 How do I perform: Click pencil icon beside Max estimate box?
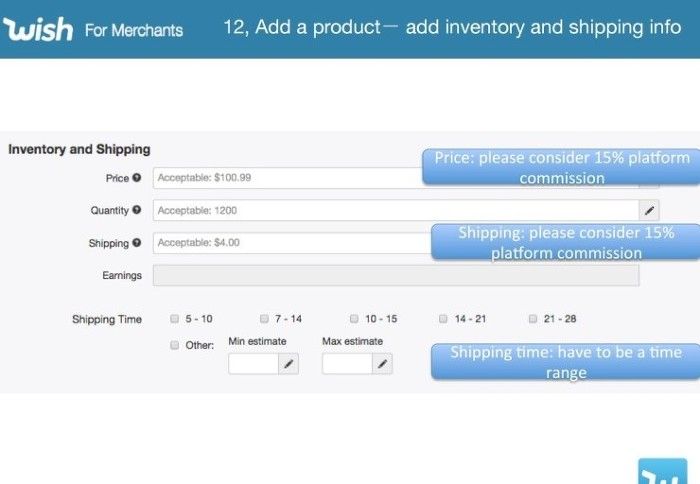click(x=382, y=364)
